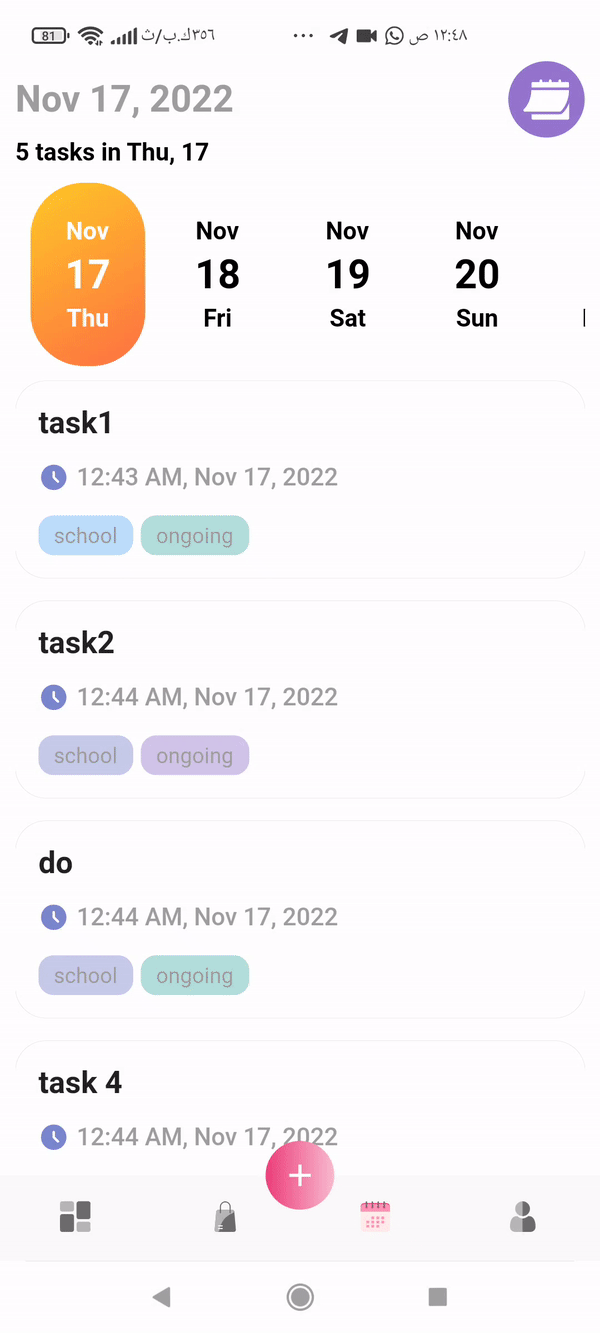
Task: Select Nov 19 Sat in date strip
Action: [347, 274]
